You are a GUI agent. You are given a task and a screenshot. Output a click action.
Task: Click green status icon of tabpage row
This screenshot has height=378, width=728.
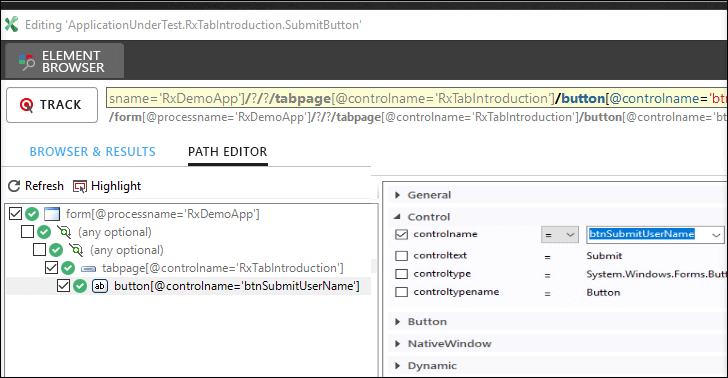pos(68,268)
